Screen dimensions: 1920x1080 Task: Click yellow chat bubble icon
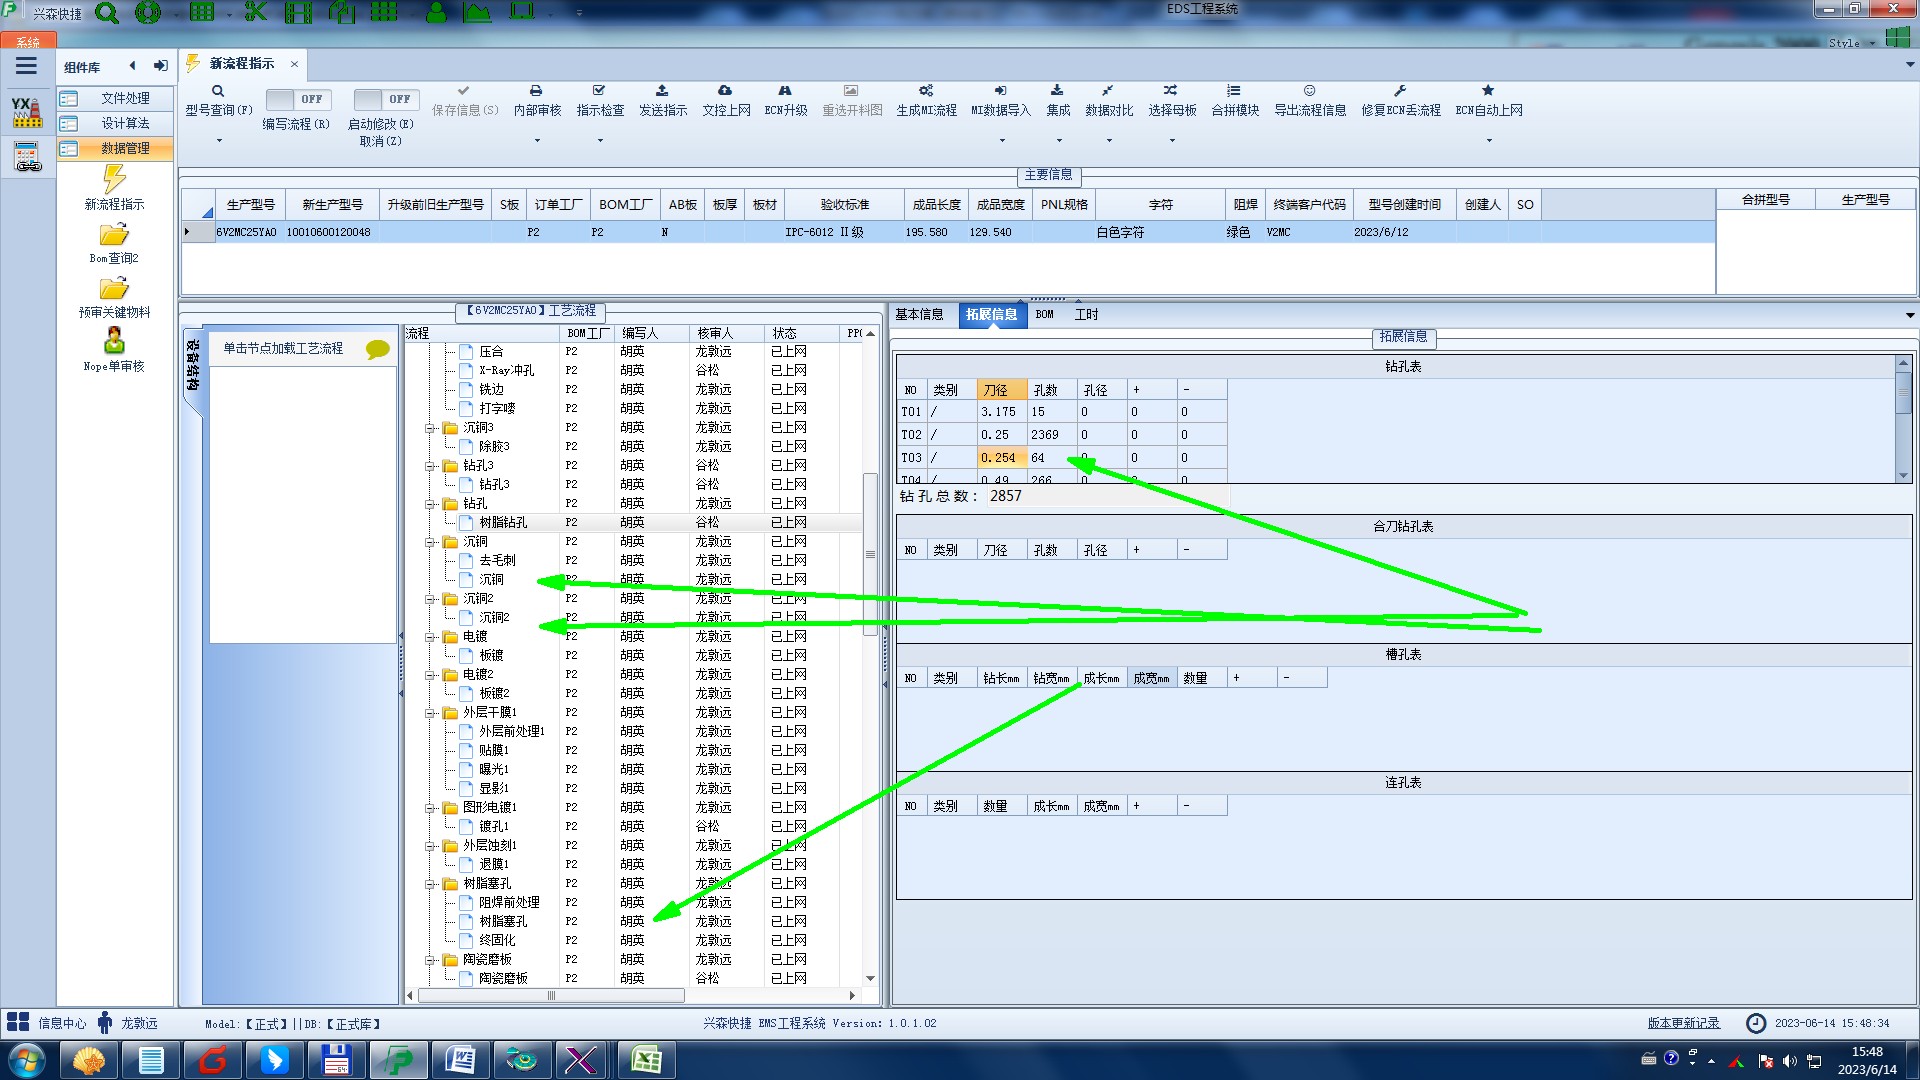click(x=378, y=349)
